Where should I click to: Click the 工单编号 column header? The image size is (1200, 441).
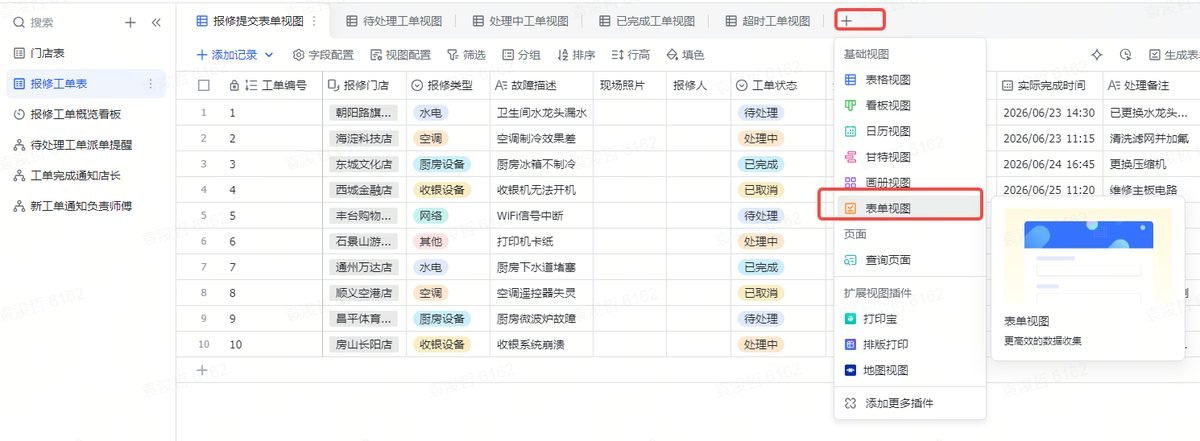271,86
